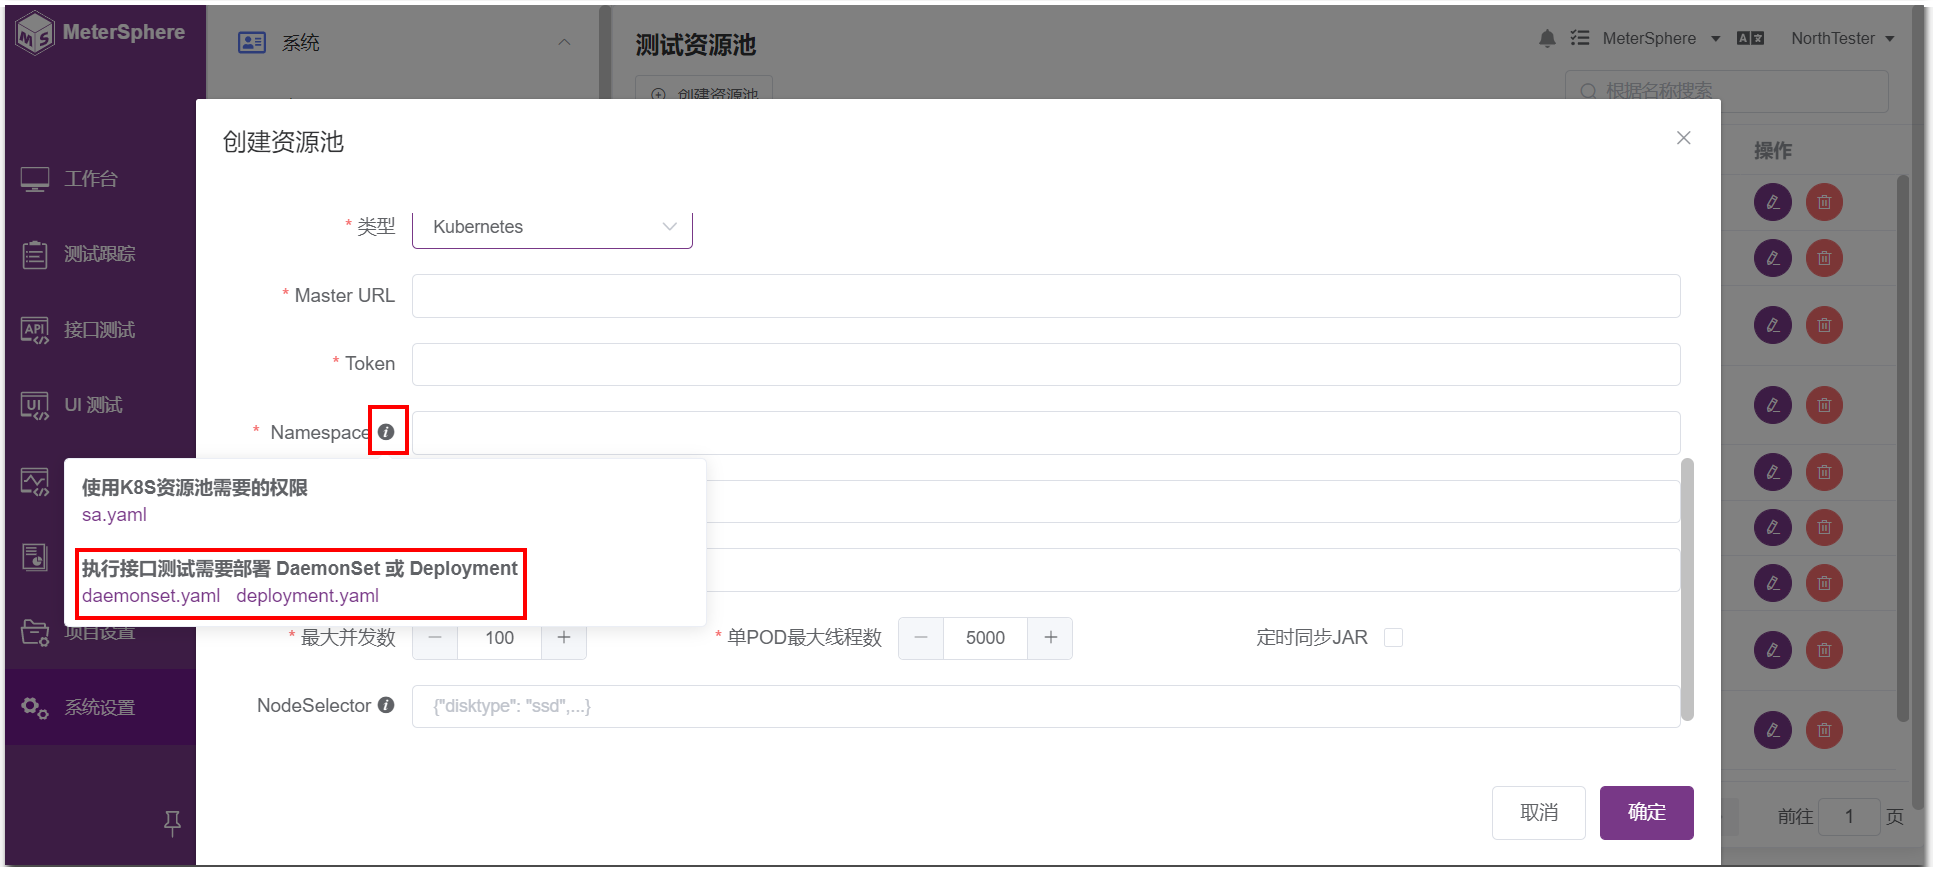The height and width of the screenshot is (874, 1933).
Task: Click the 系统 card icon in submenu
Action: point(252,42)
